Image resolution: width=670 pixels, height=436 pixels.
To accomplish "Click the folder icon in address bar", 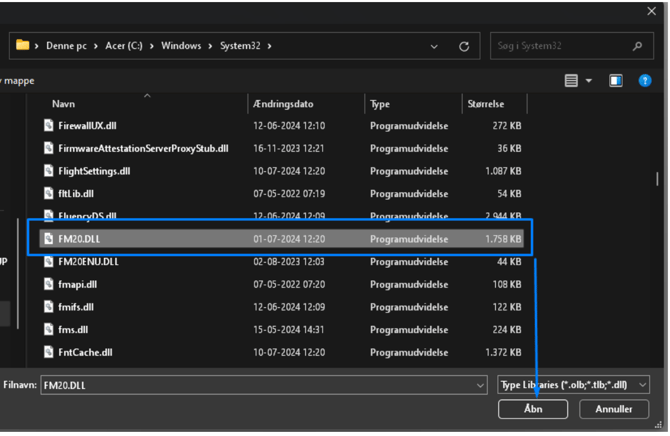I will [x=22, y=46].
